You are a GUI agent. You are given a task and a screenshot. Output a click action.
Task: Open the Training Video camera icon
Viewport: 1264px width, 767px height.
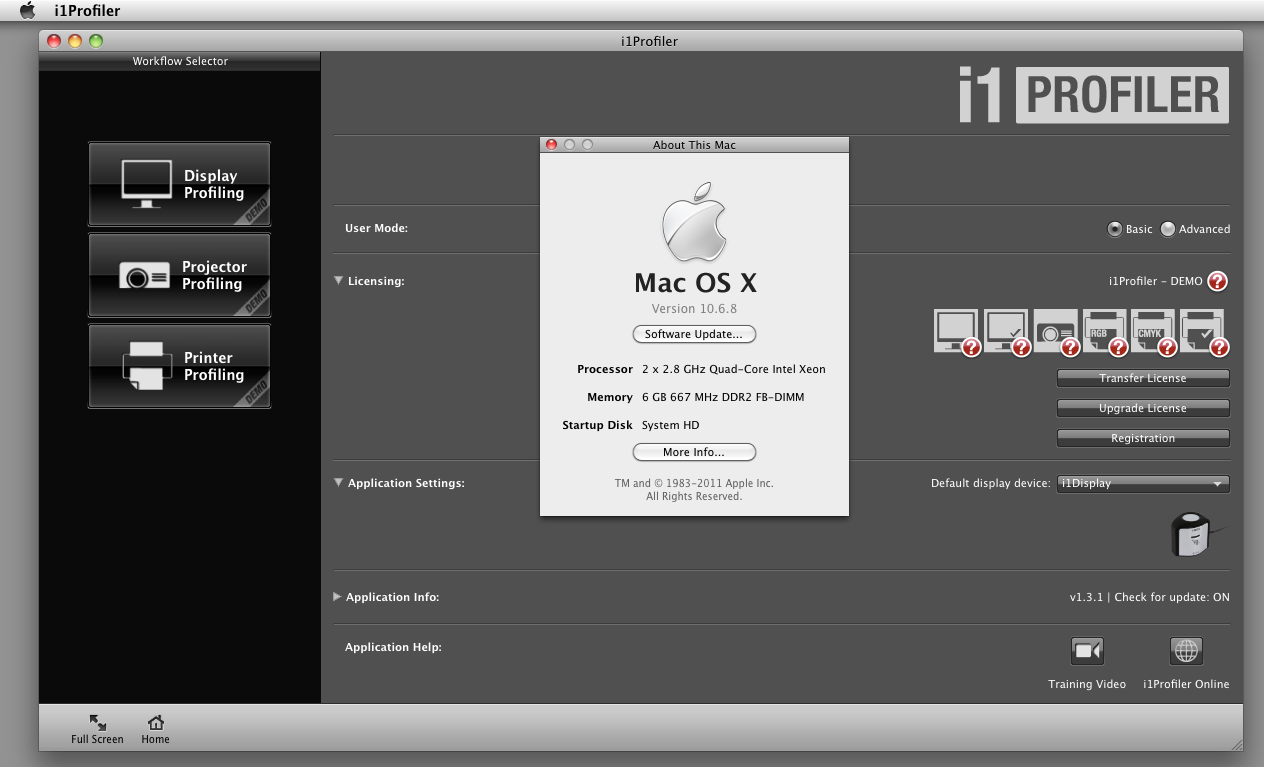tap(1087, 651)
